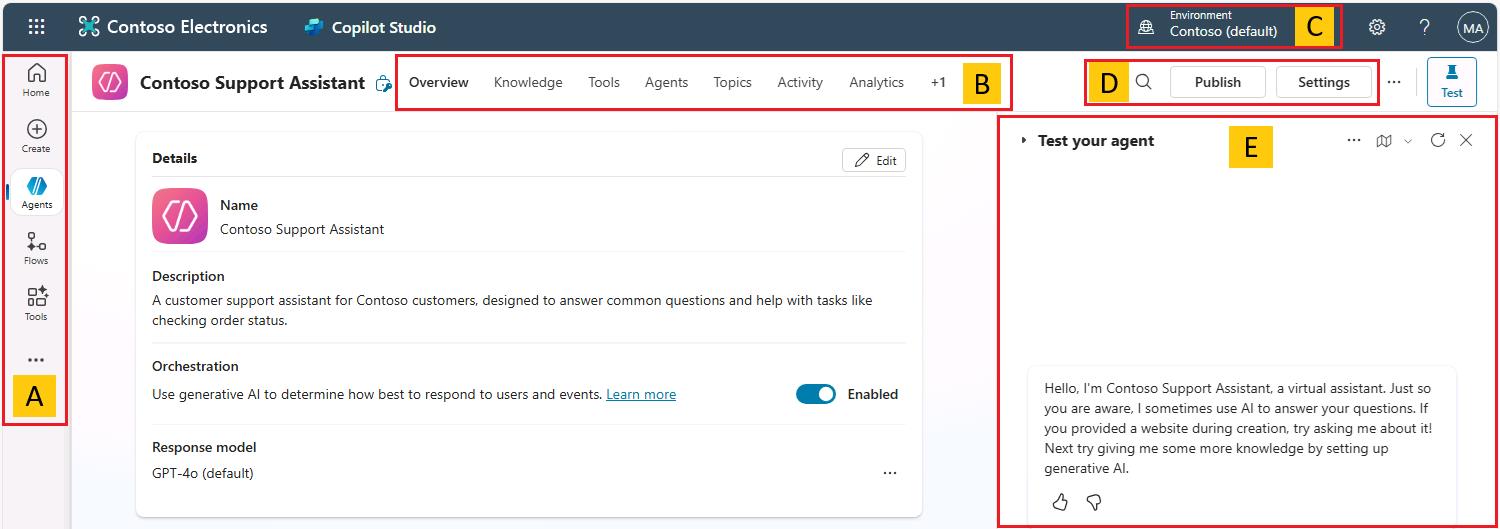Open more options next to Settings

(1394, 82)
